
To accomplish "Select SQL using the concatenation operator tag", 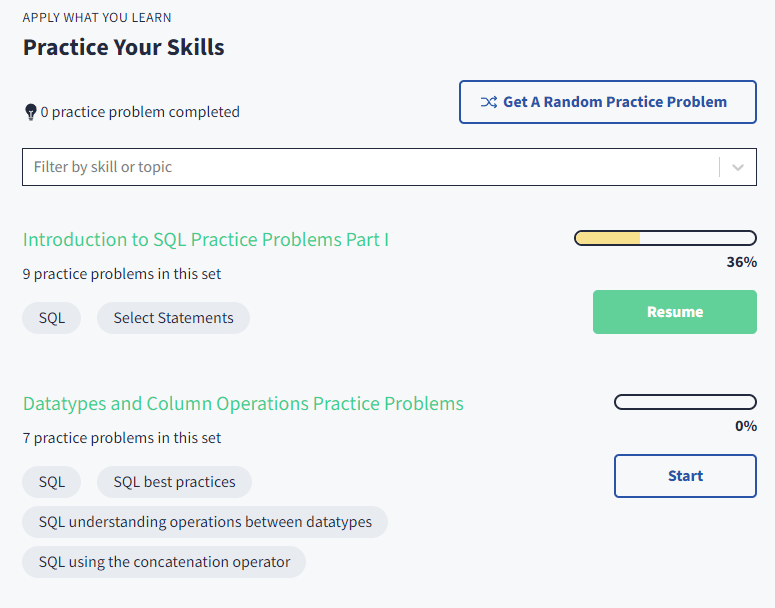I will (164, 562).
